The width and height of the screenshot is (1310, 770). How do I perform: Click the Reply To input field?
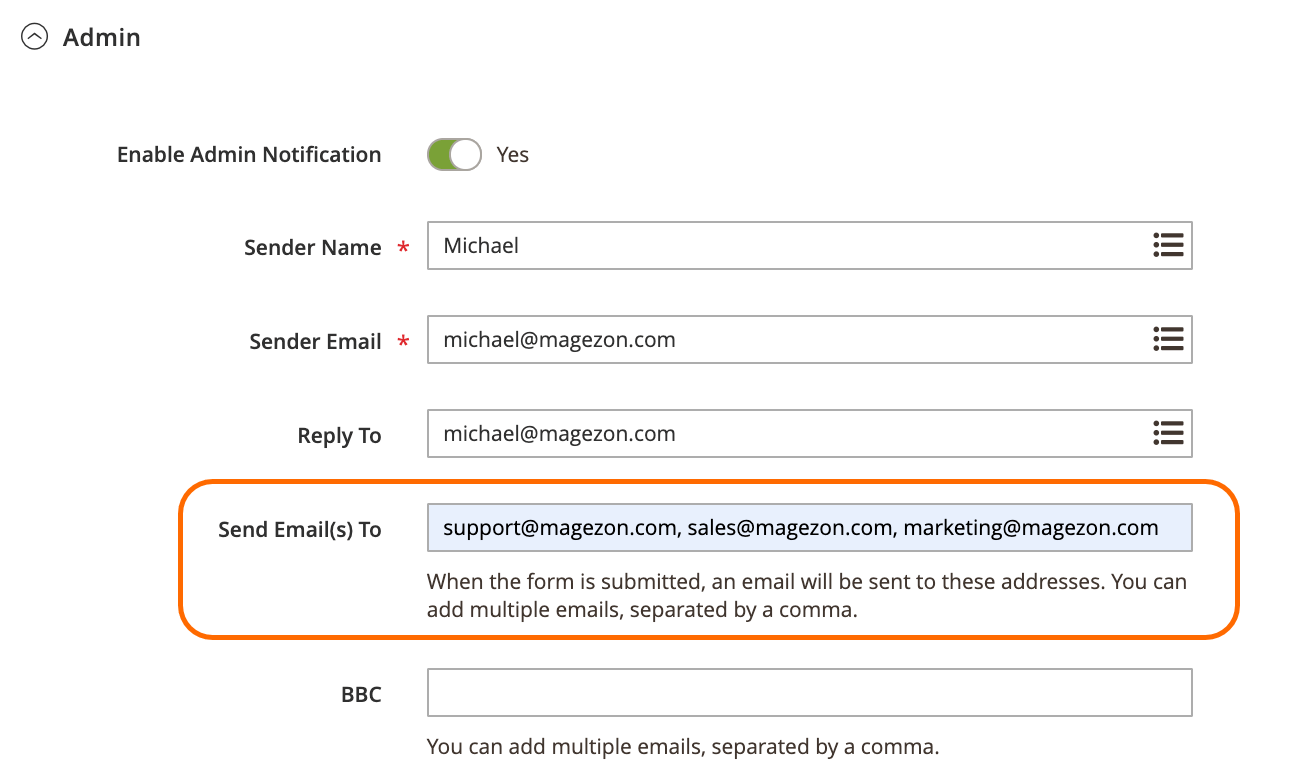coord(809,433)
